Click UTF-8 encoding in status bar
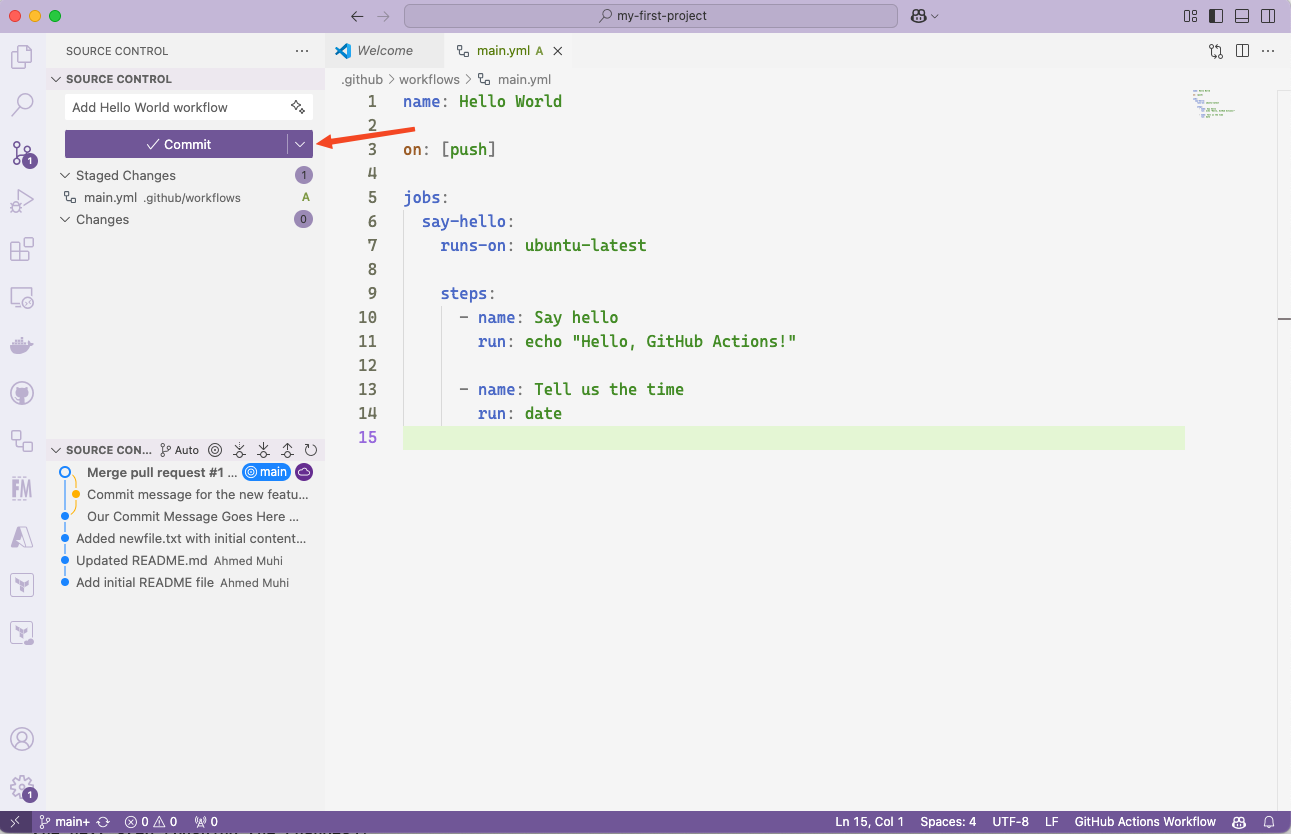This screenshot has height=834, width=1291. (1010, 822)
